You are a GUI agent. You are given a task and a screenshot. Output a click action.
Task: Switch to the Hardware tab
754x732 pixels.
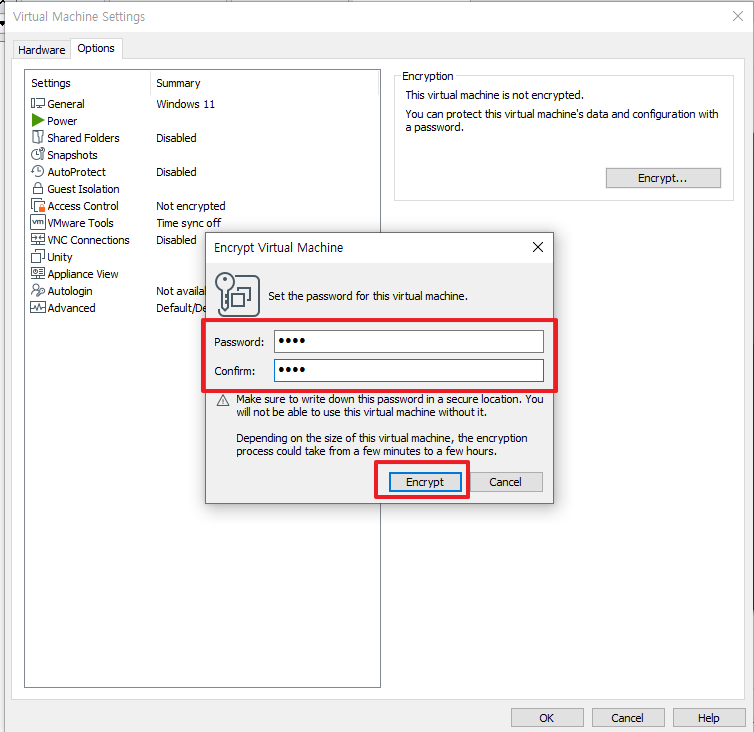point(42,50)
